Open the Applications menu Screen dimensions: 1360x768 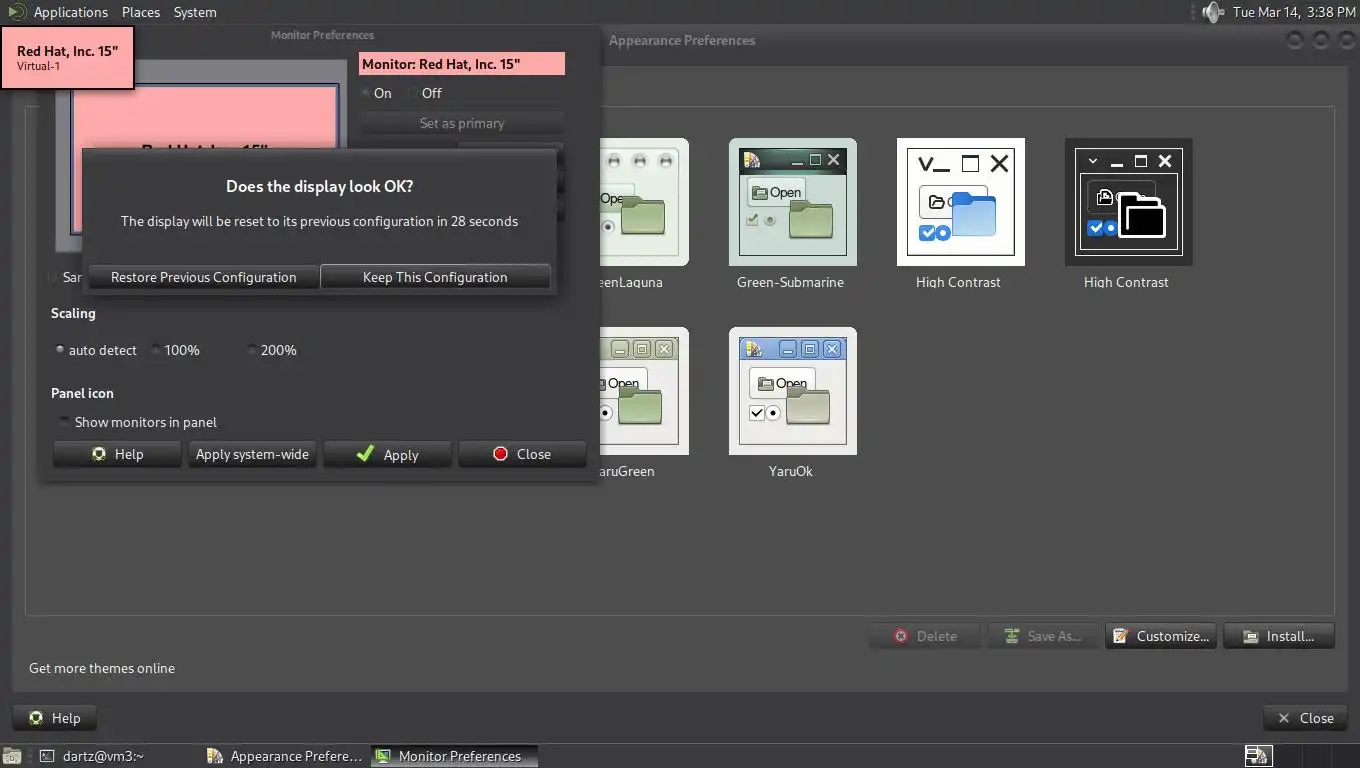[70, 12]
